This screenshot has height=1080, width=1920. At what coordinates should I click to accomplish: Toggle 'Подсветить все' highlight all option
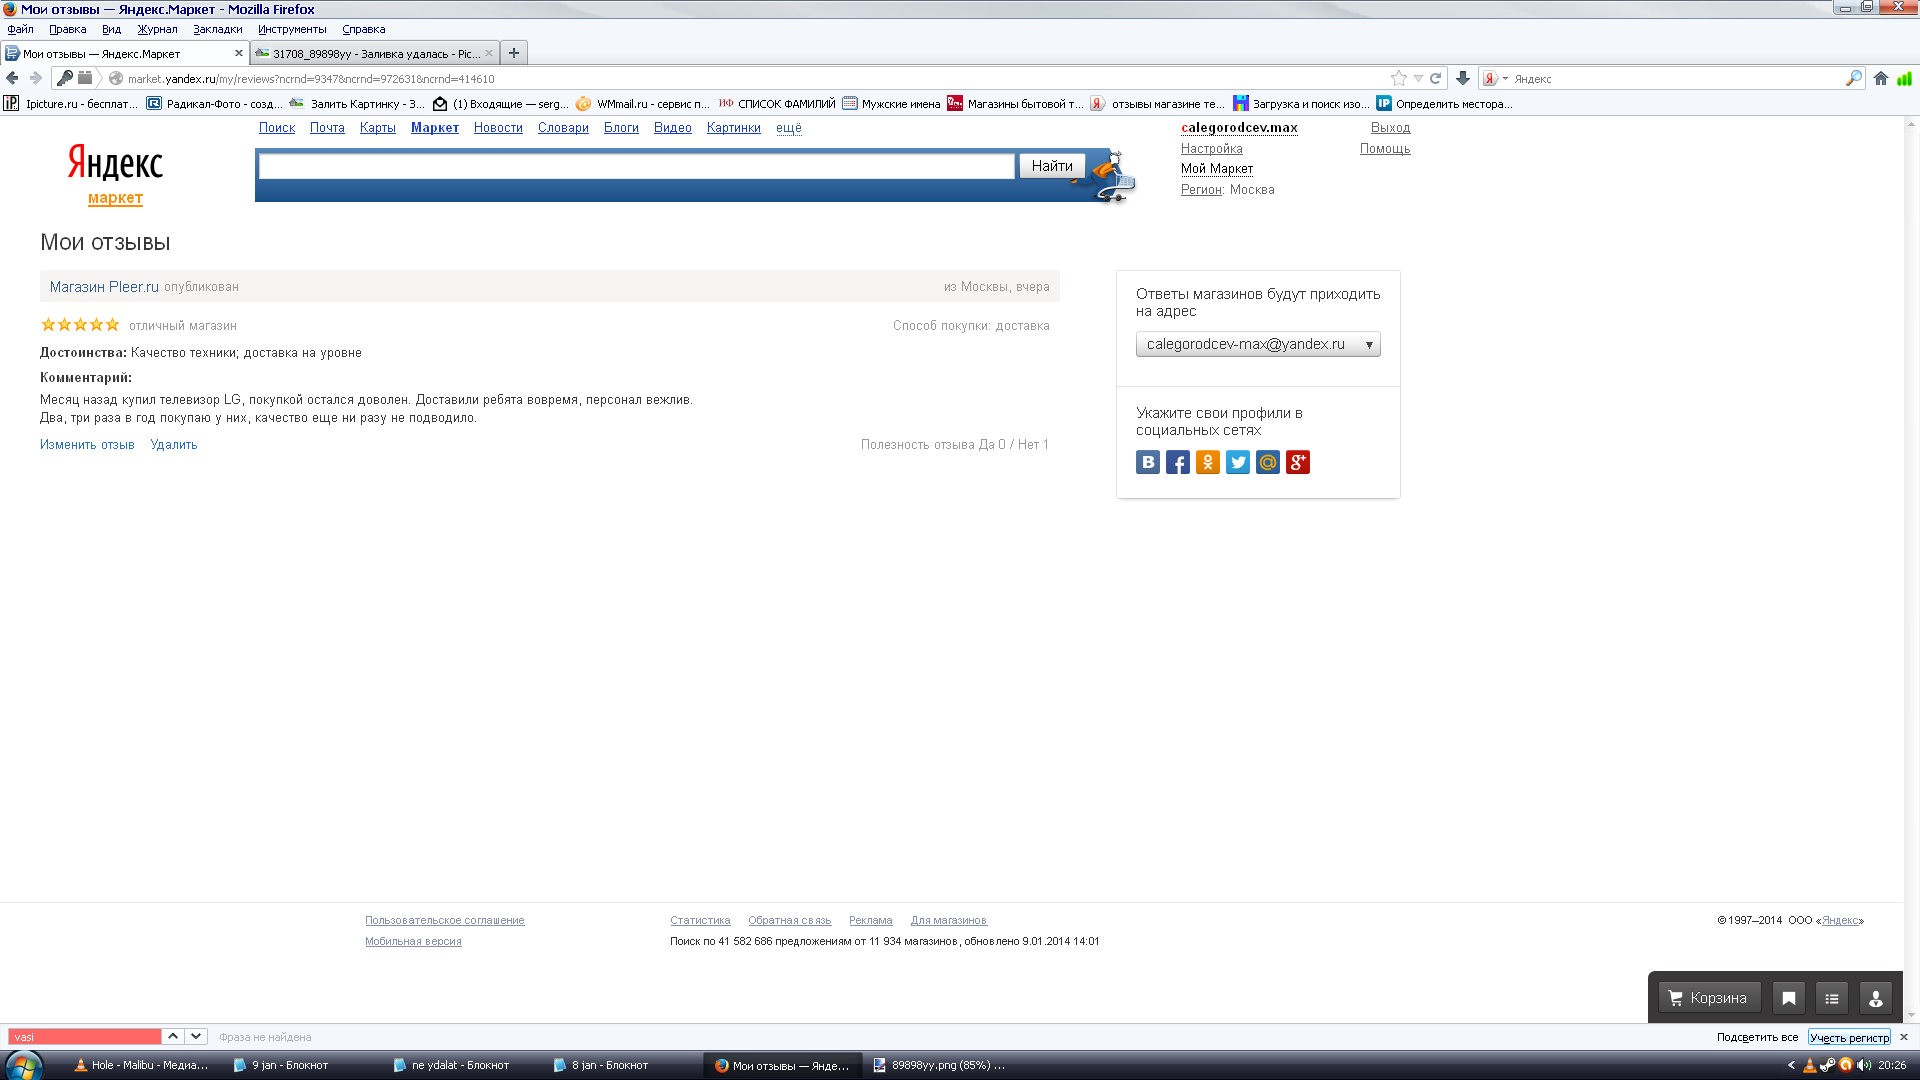1756,1037
